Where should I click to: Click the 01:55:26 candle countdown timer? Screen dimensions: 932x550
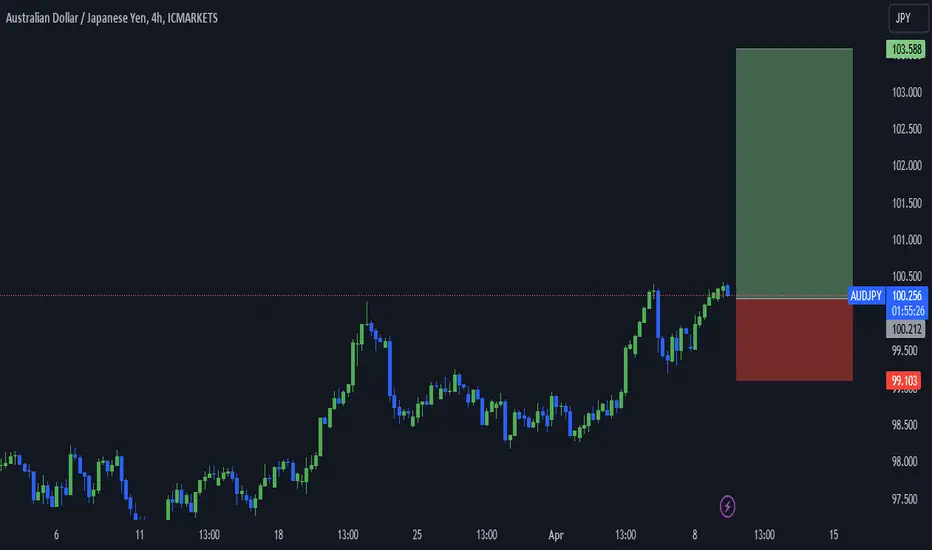tap(907, 311)
